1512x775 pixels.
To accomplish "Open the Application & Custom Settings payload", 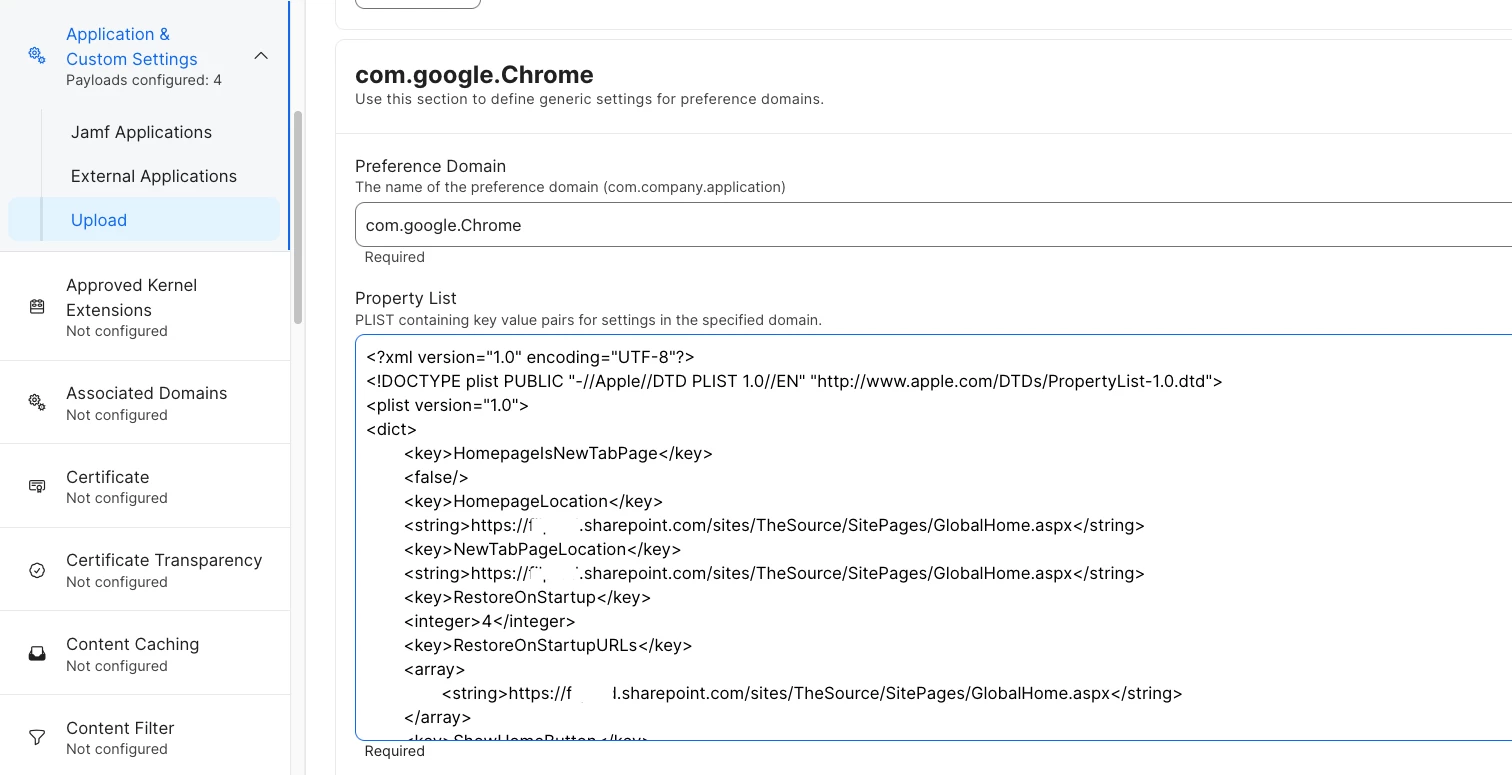I will (x=144, y=56).
